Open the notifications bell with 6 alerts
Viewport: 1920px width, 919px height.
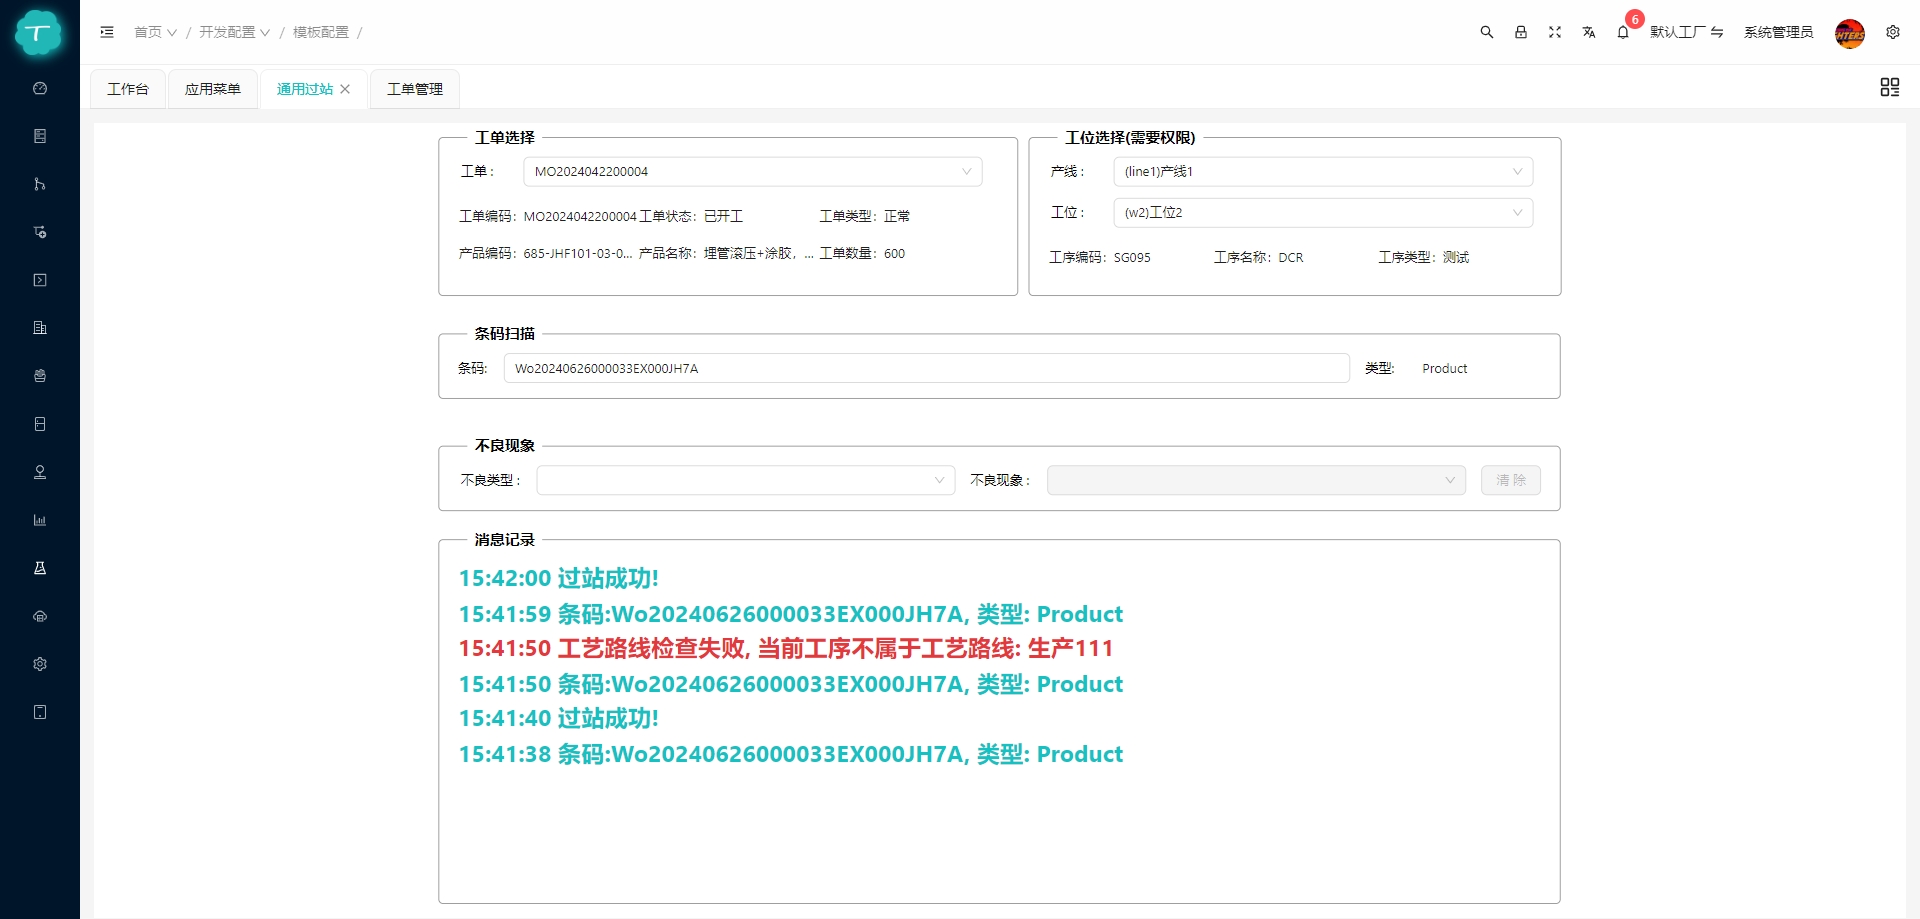(x=1622, y=32)
